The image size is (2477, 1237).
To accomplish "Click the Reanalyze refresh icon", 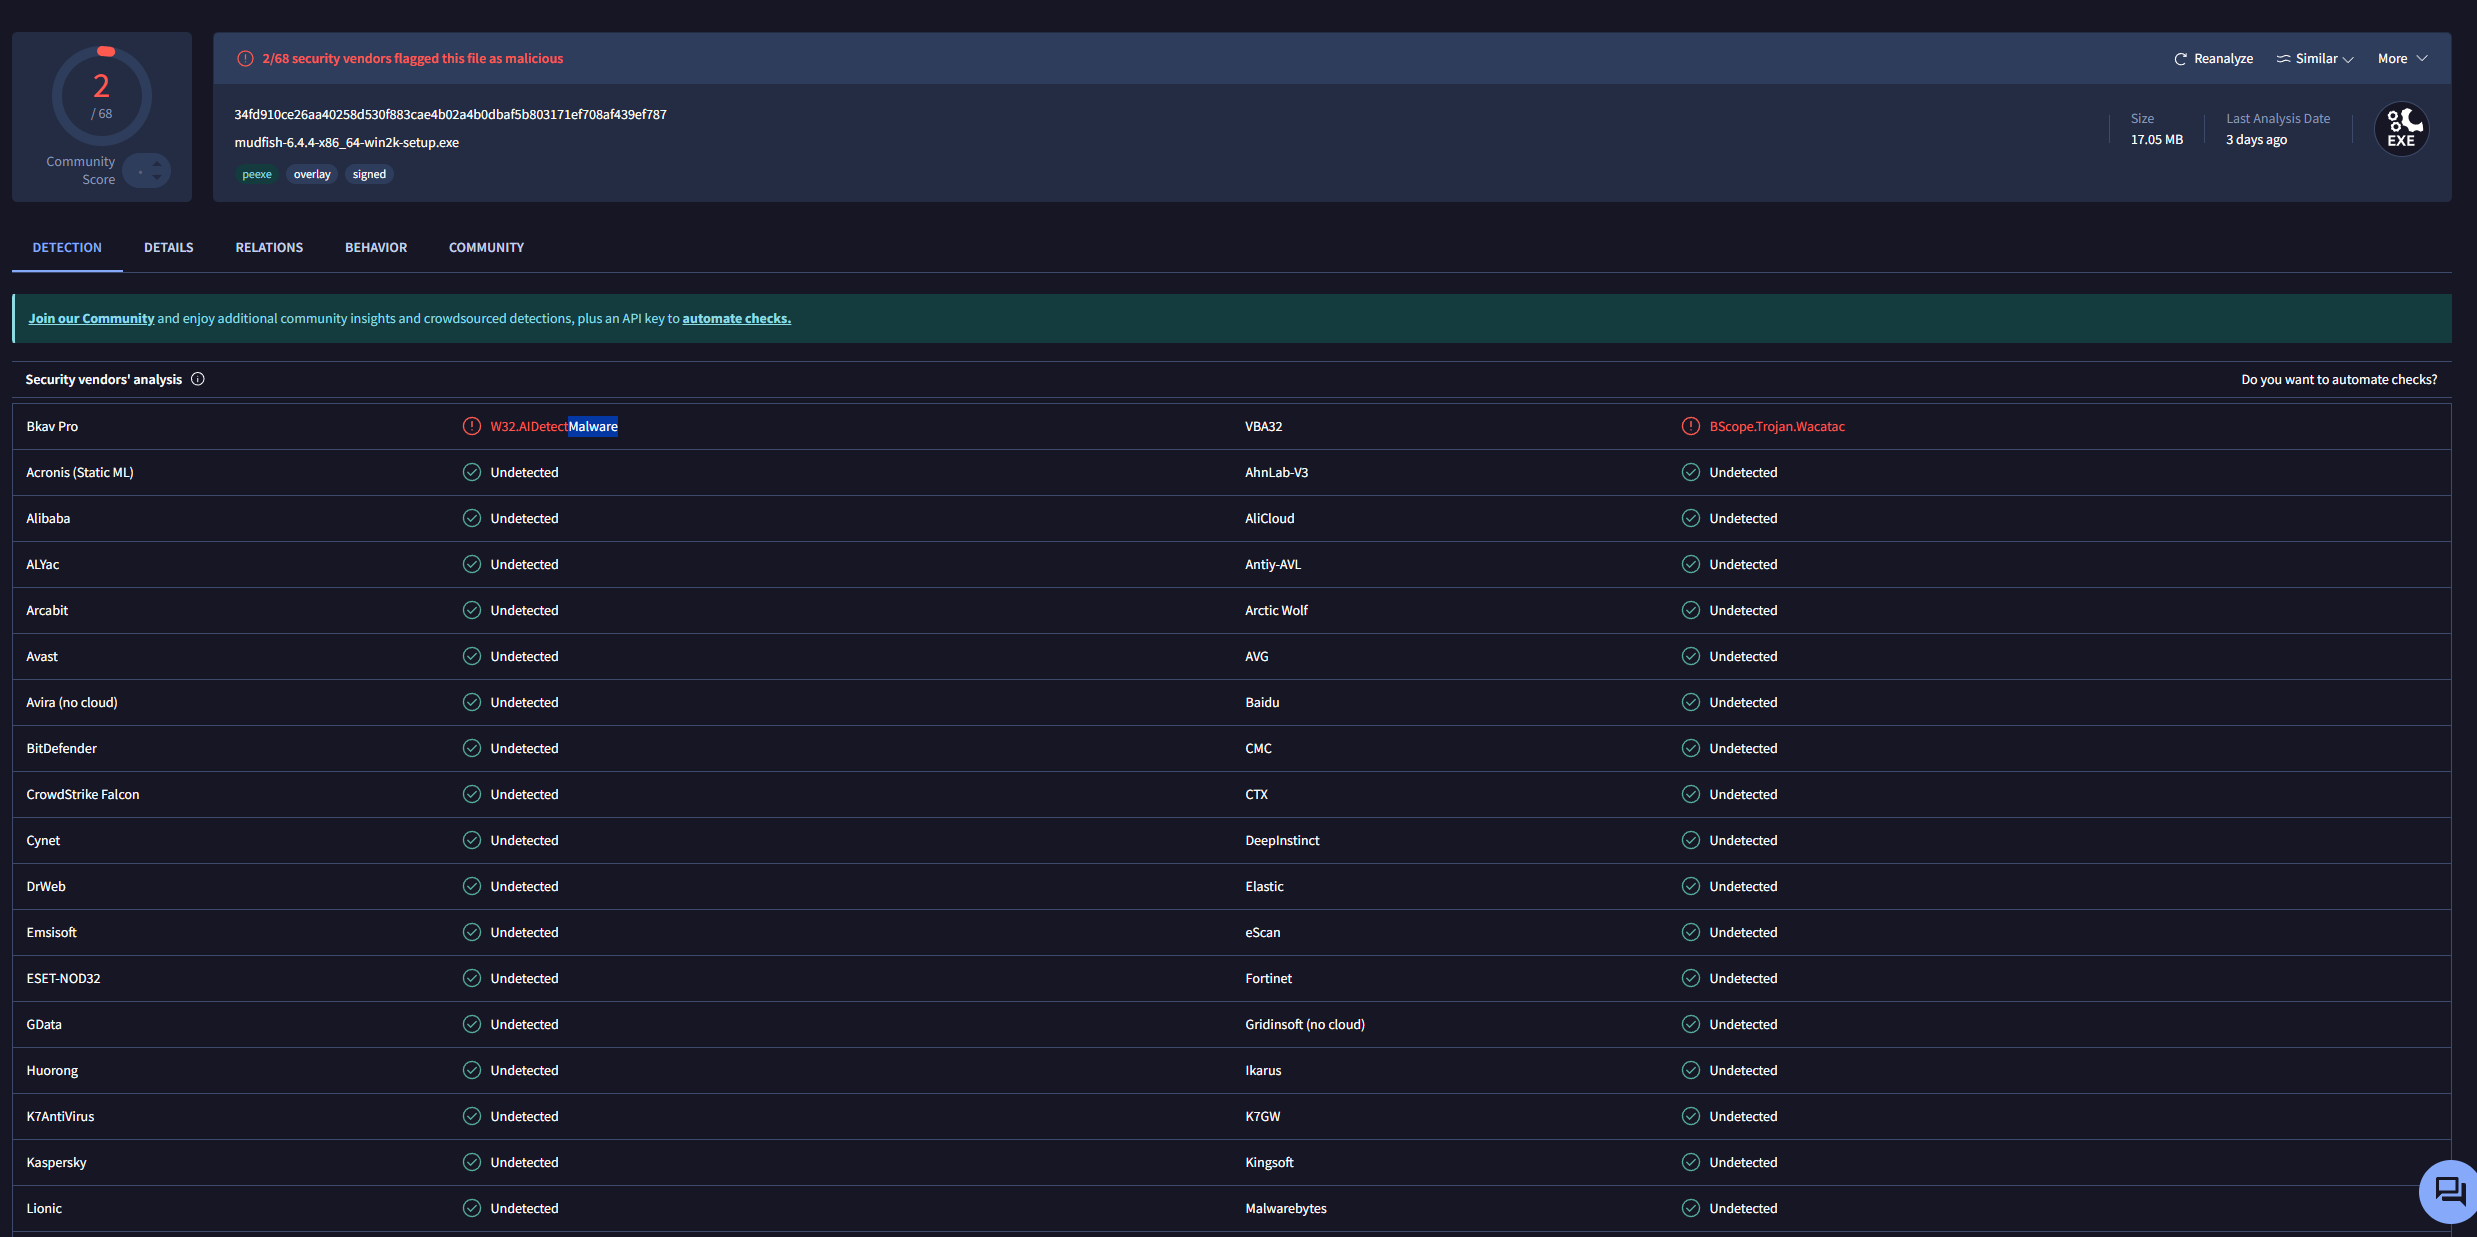I will click(x=2179, y=59).
